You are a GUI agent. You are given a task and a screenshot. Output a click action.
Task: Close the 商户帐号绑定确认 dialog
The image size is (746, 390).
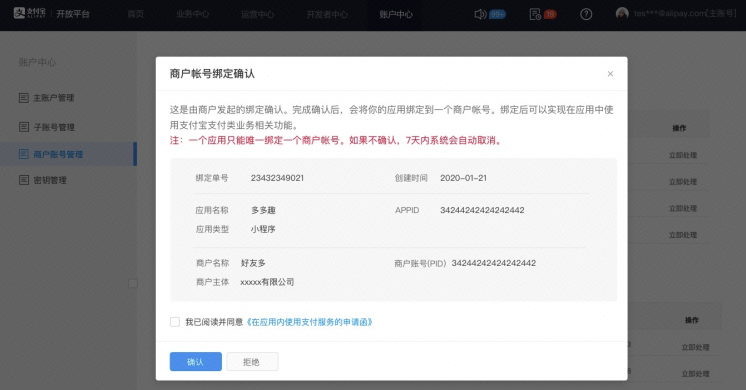[610, 74]
